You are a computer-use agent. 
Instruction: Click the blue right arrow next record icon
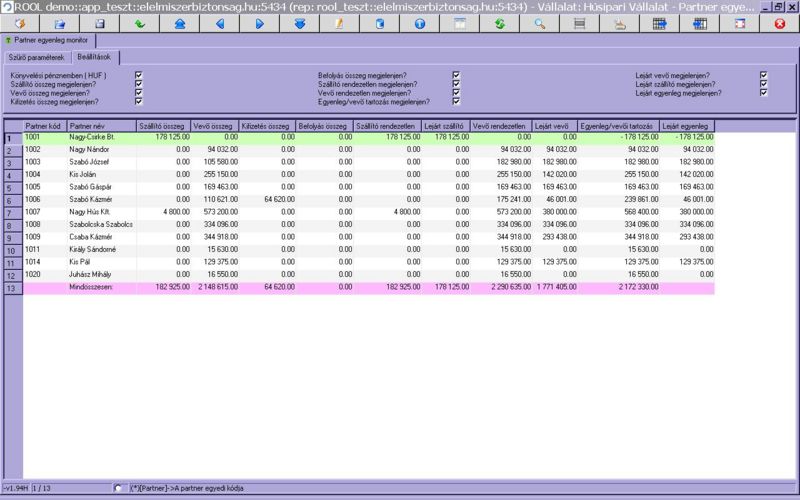[259, 23]
